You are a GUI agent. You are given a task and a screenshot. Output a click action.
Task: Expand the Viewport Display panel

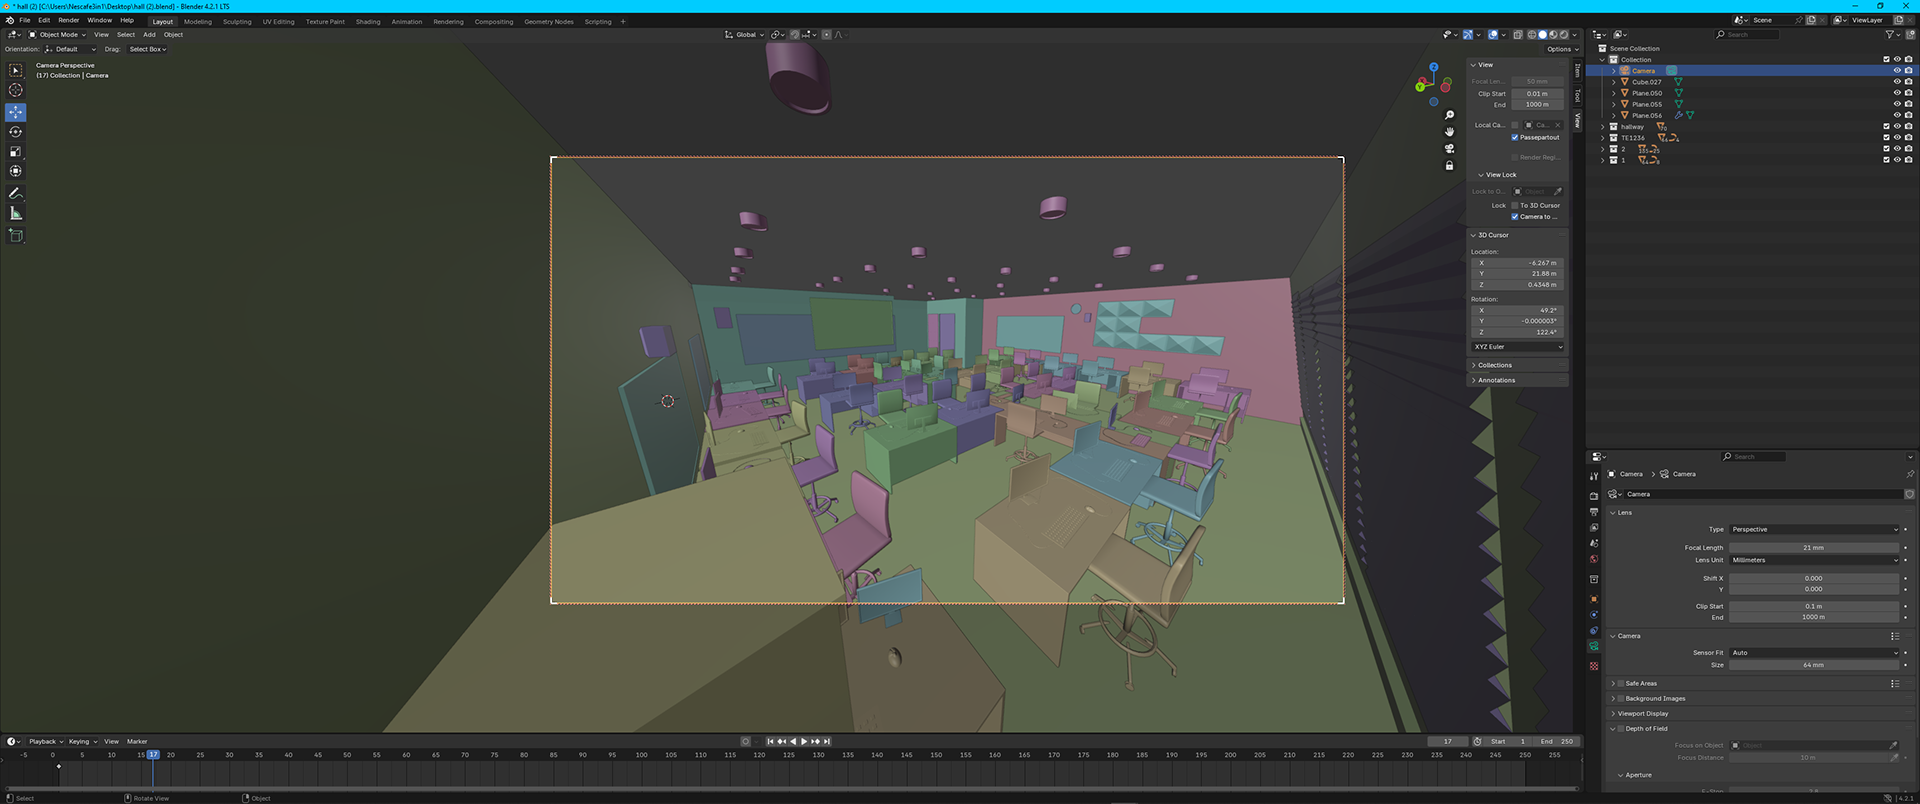coord(1642,714)
